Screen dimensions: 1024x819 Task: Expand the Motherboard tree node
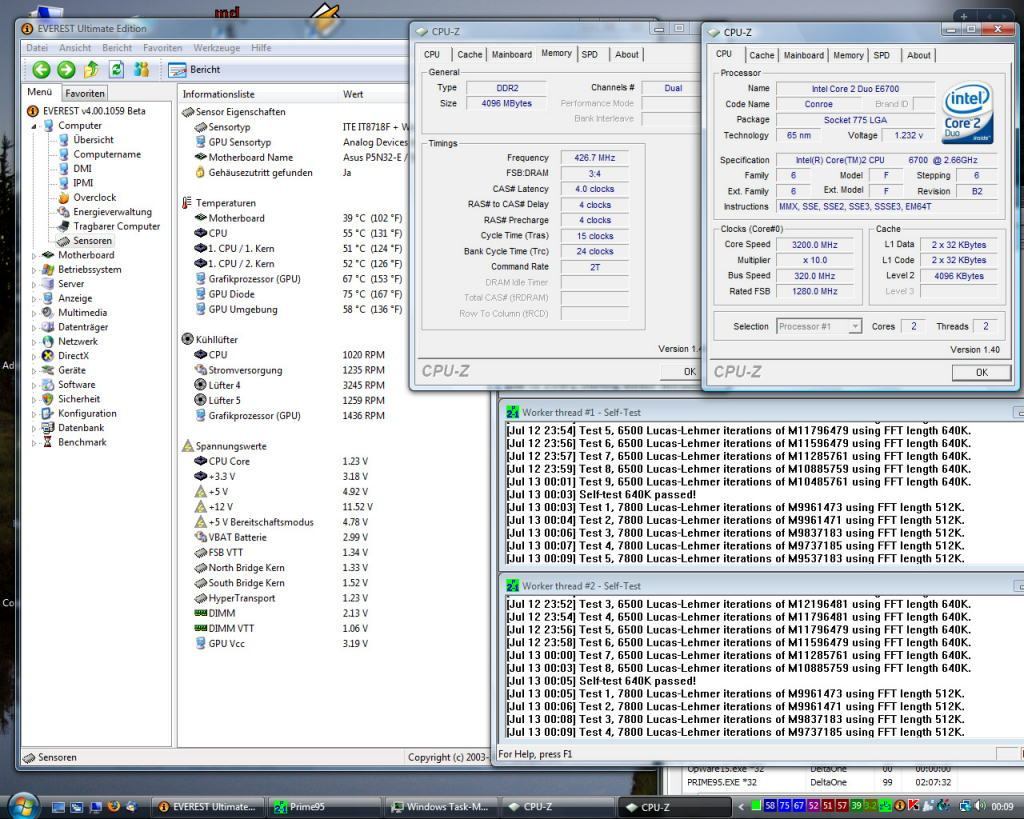(34, 255)
